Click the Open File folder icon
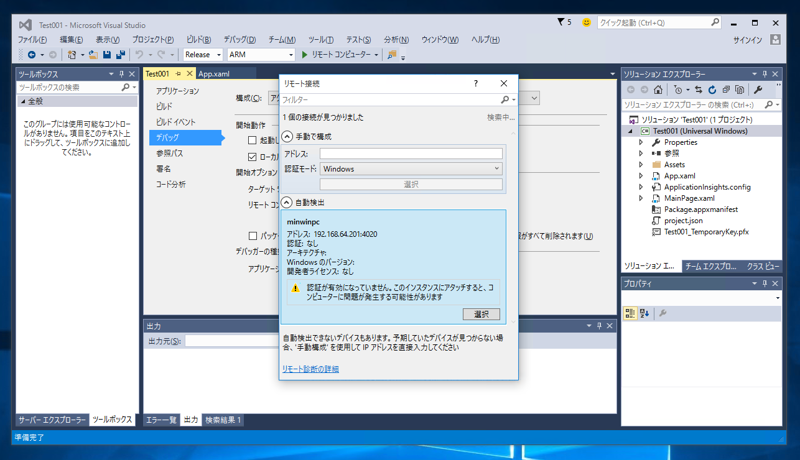 [93, 55]
